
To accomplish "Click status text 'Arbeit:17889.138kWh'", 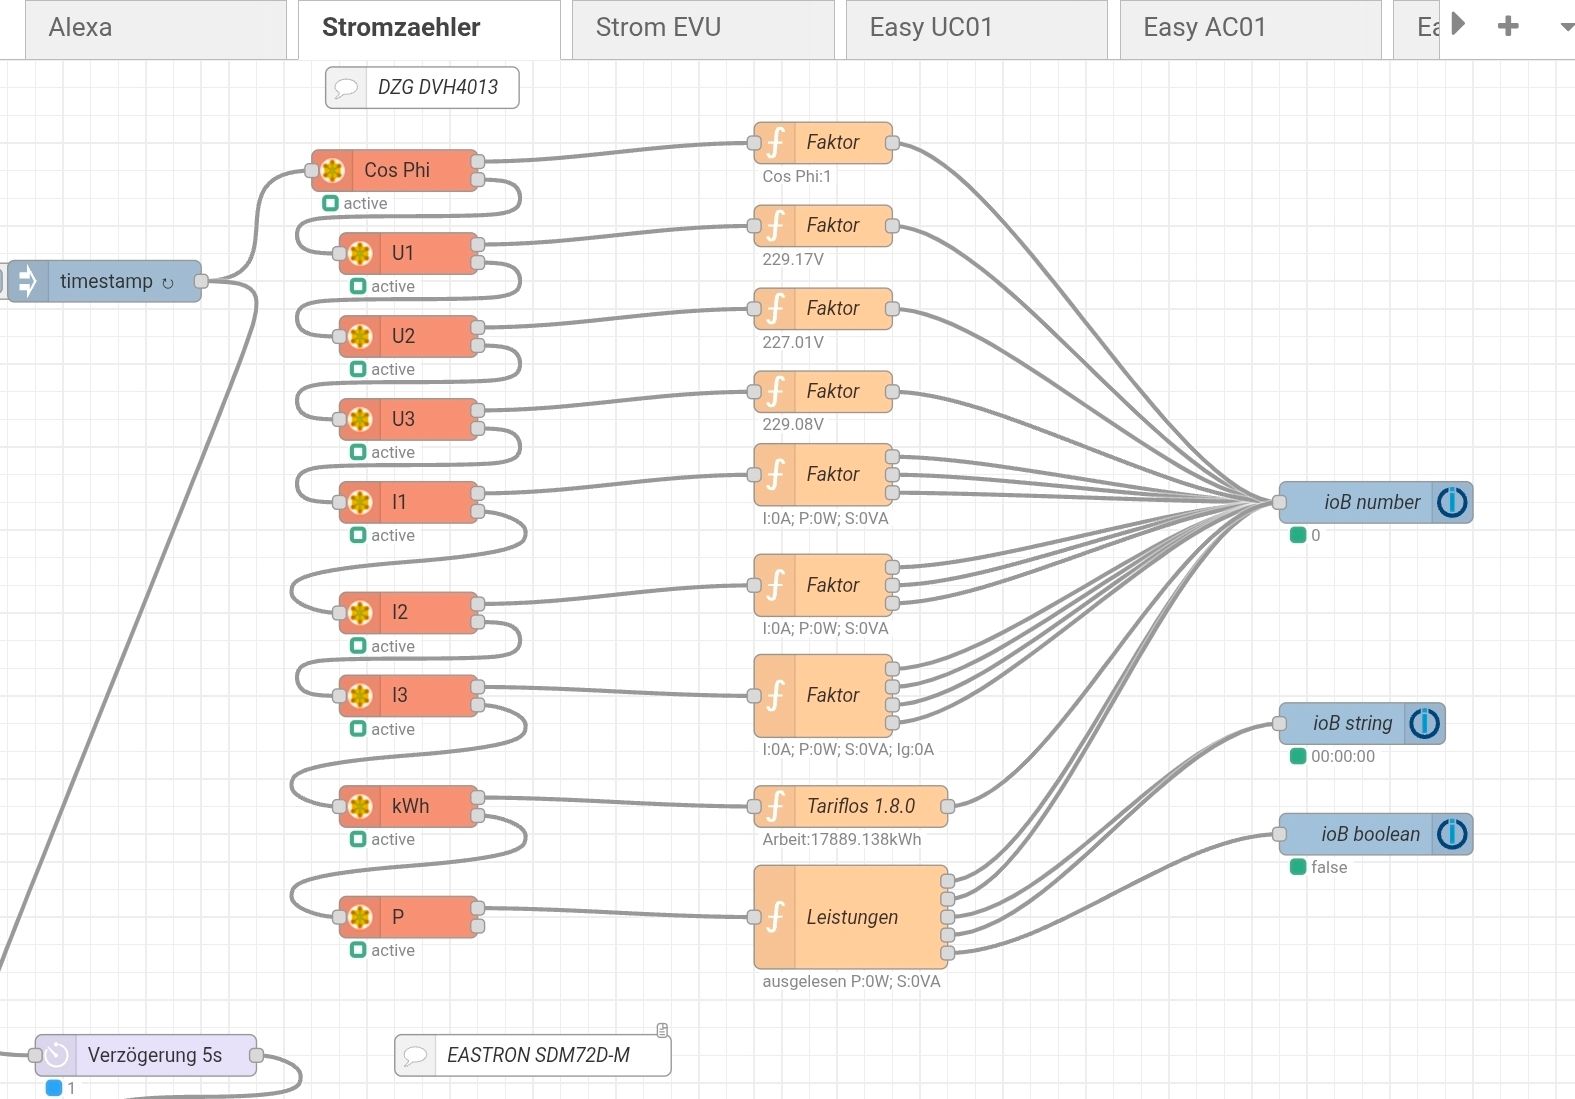I will pyautogui.click(x=842, y=839).
